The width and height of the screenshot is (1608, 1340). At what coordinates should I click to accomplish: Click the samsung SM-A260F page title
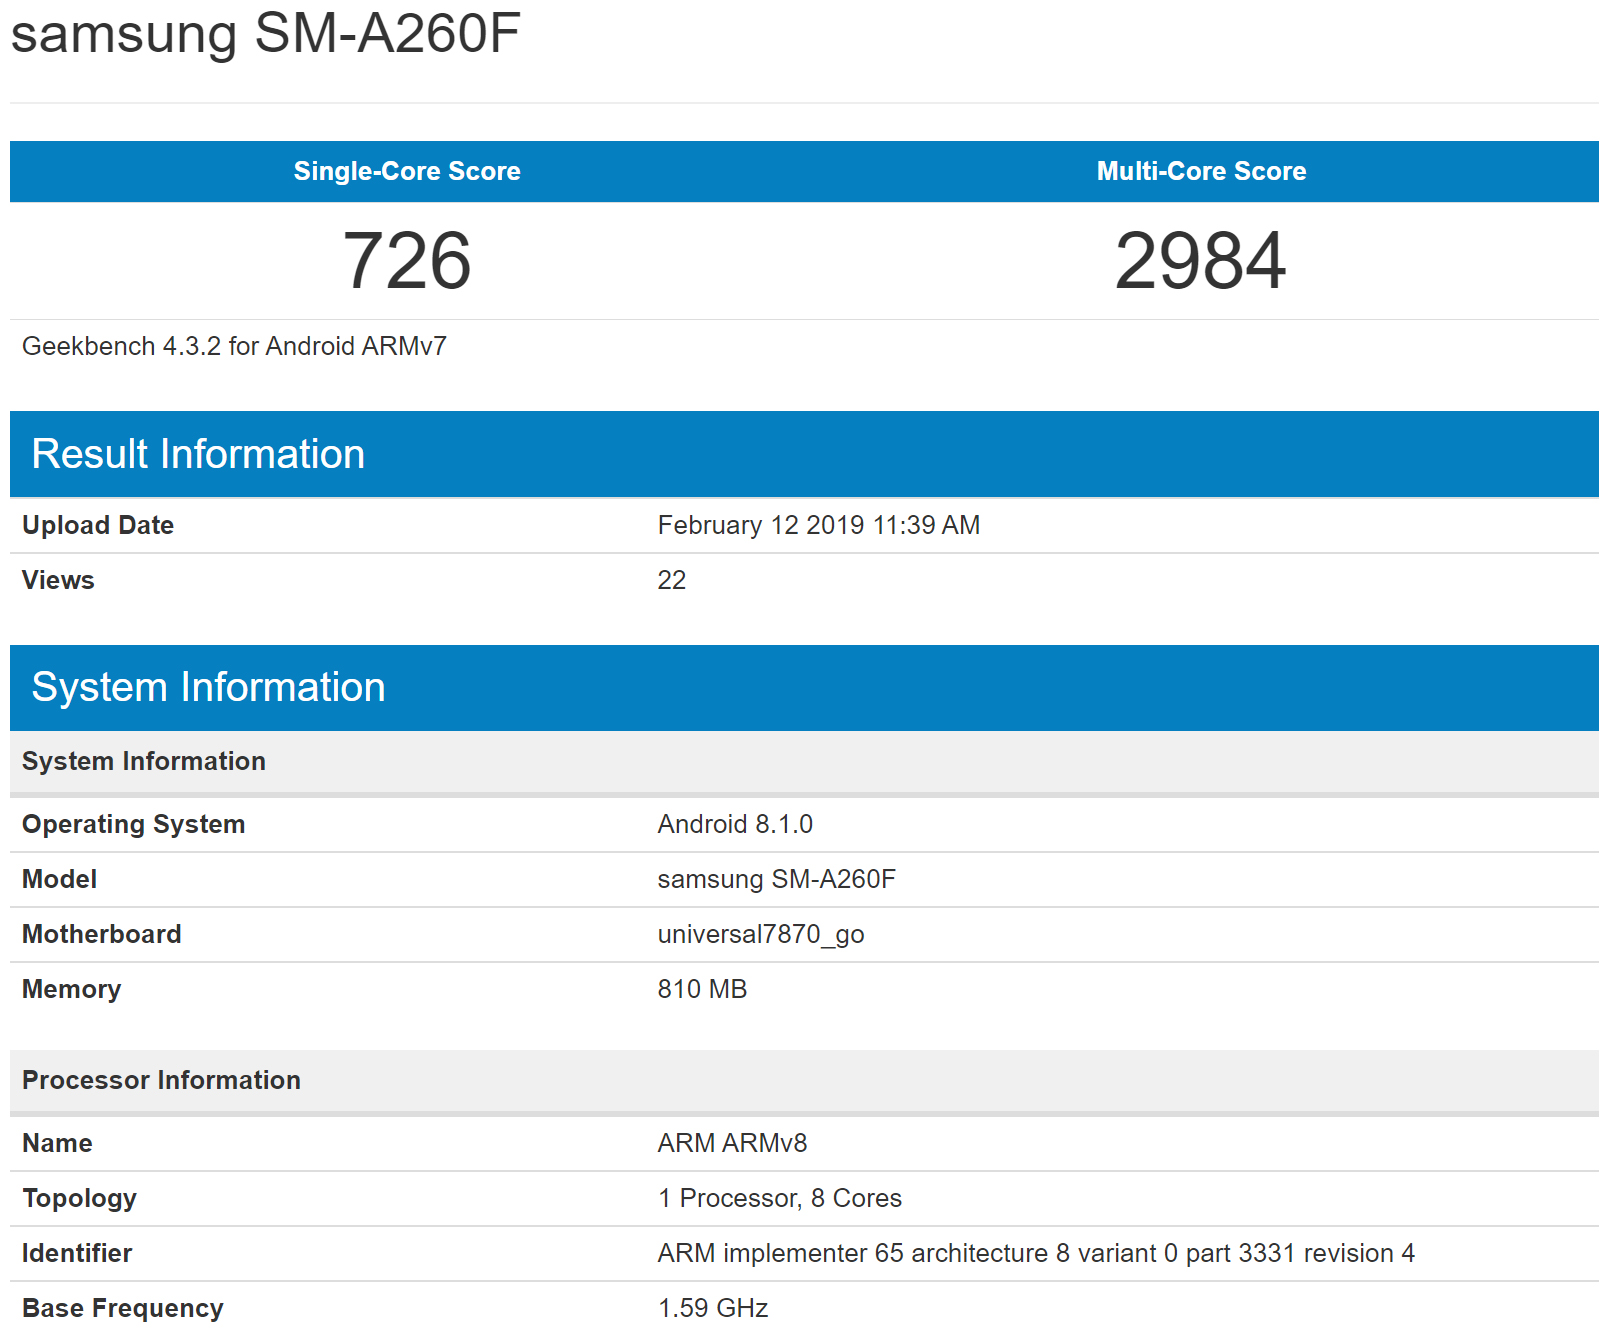(x=265, y=34)
